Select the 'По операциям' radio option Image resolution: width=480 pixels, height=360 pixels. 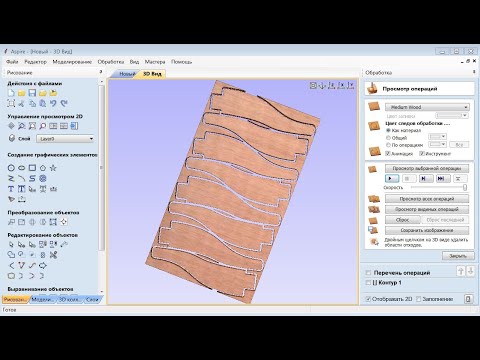point(388,145)
